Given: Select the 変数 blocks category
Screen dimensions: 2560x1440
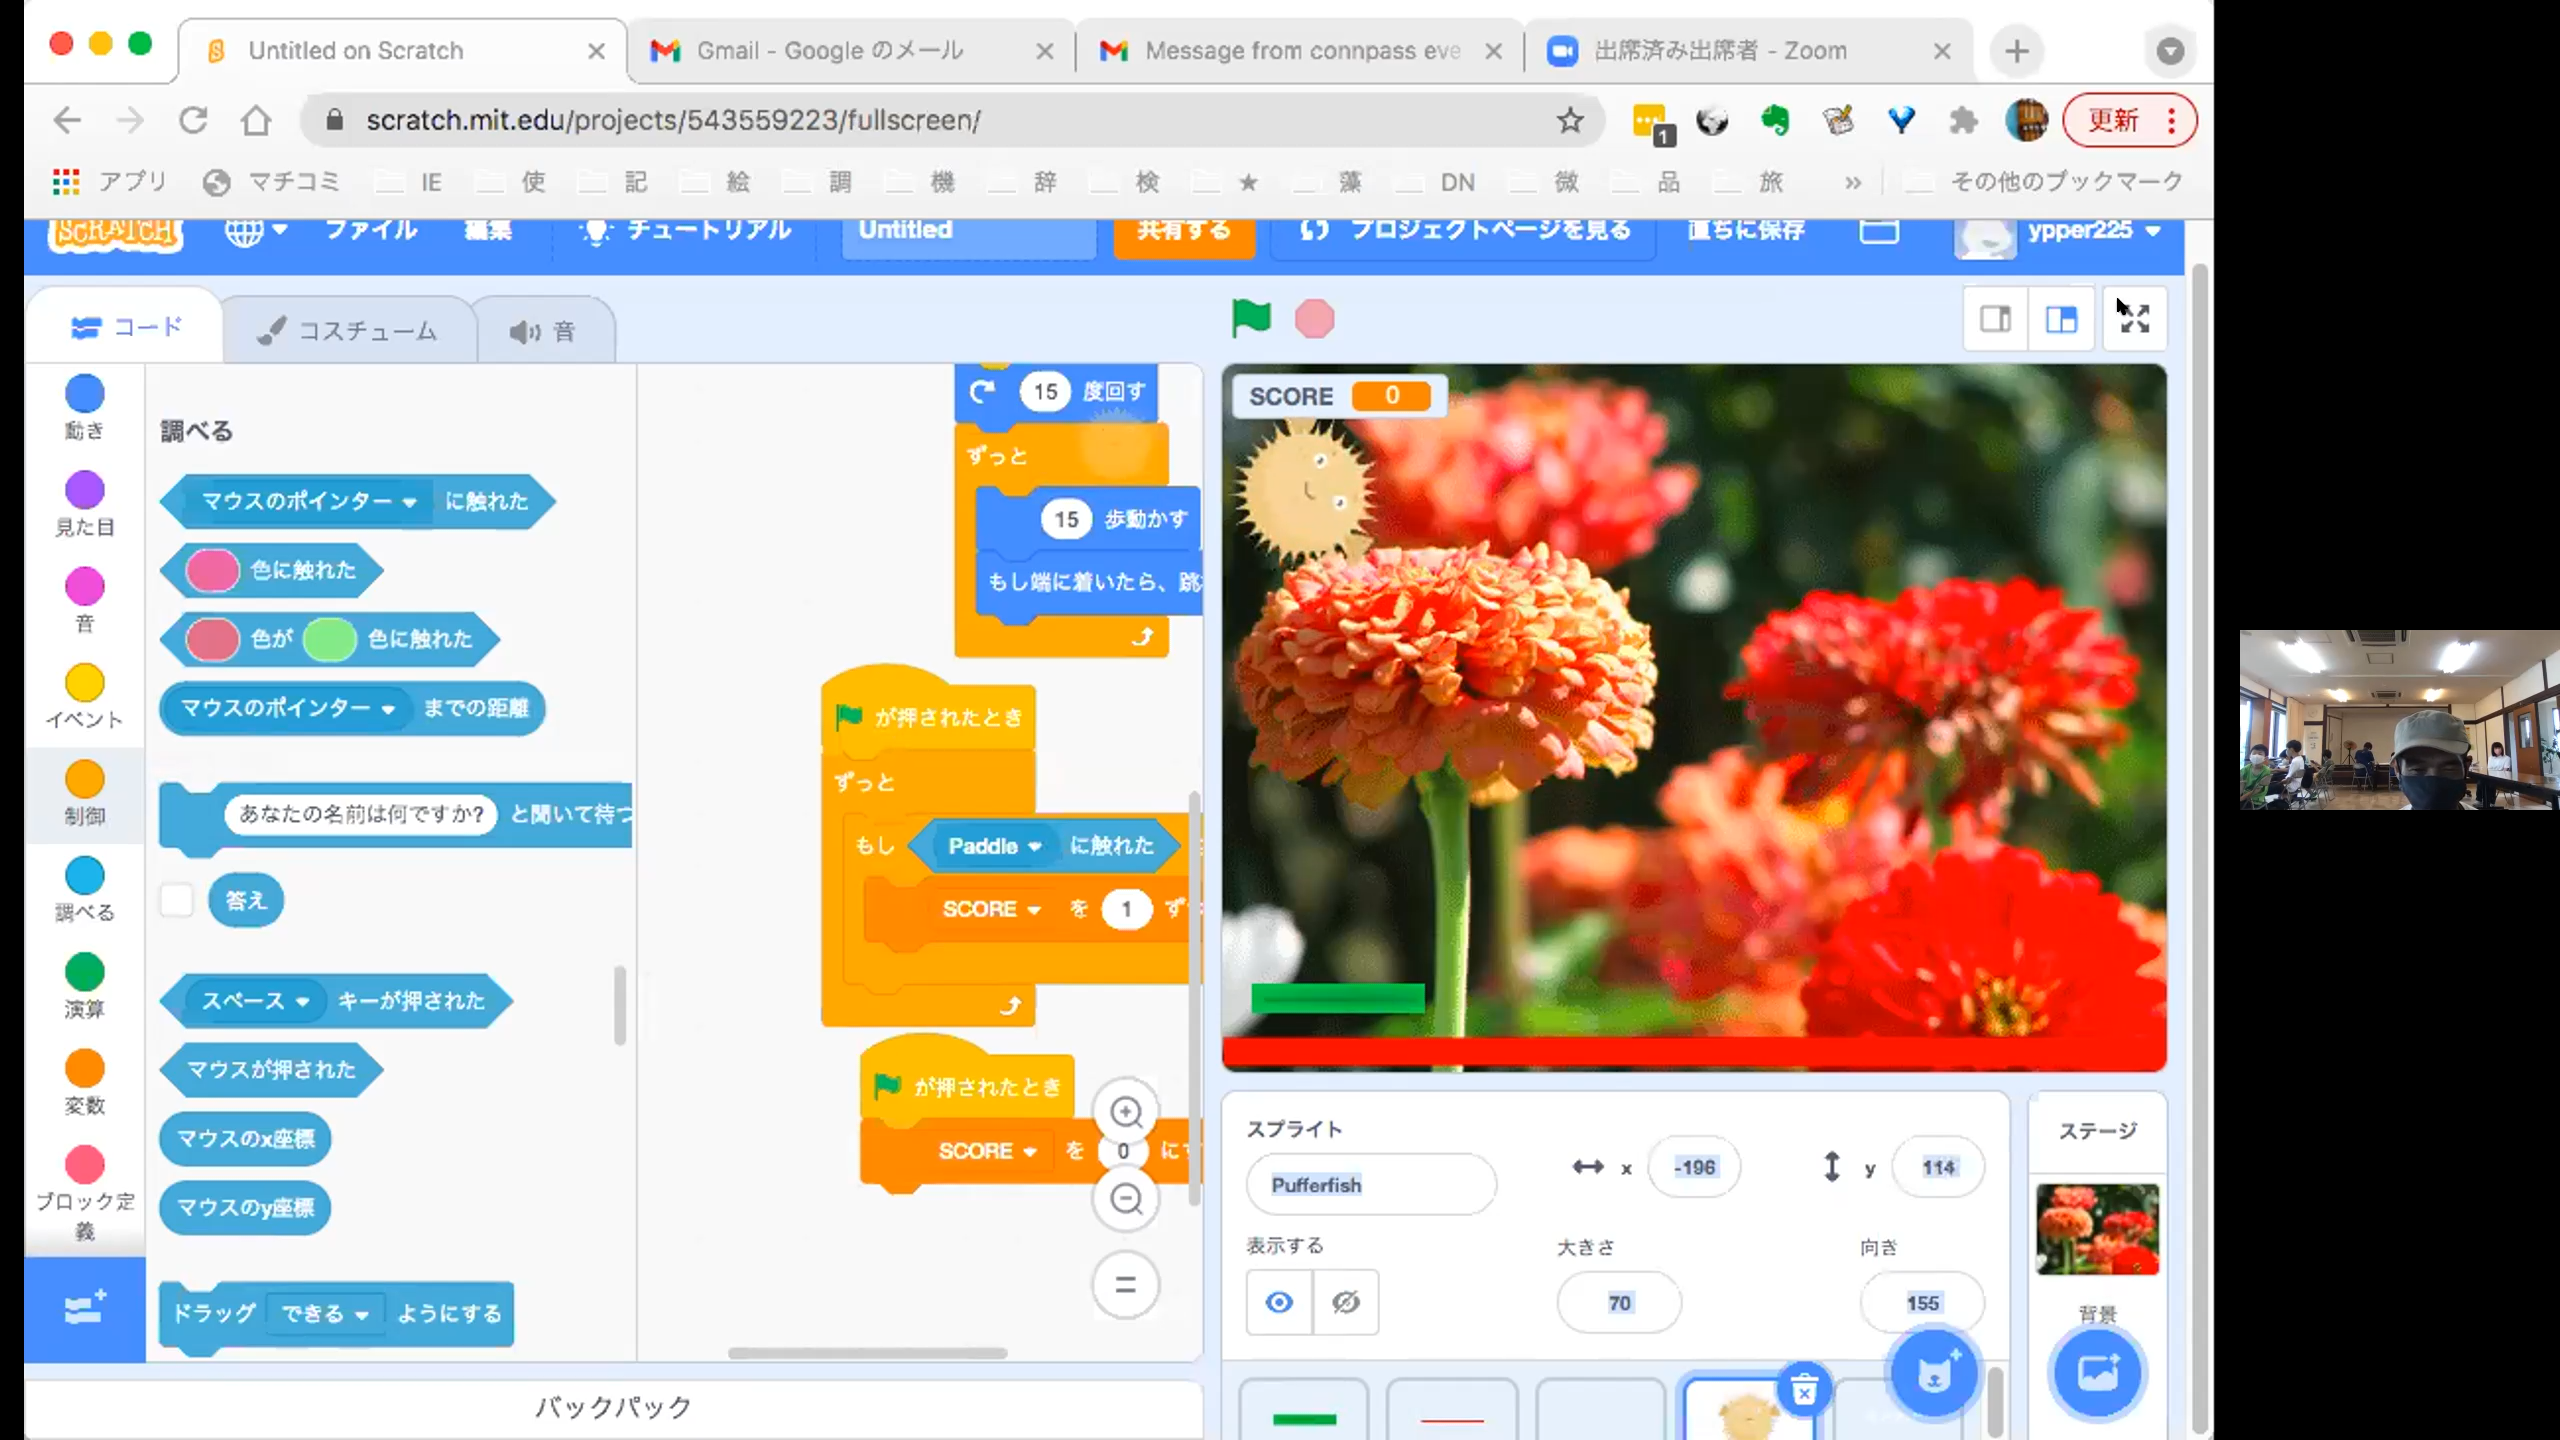Looking at the screenshot, I should pyautogui.click(x=85, y=1083).
